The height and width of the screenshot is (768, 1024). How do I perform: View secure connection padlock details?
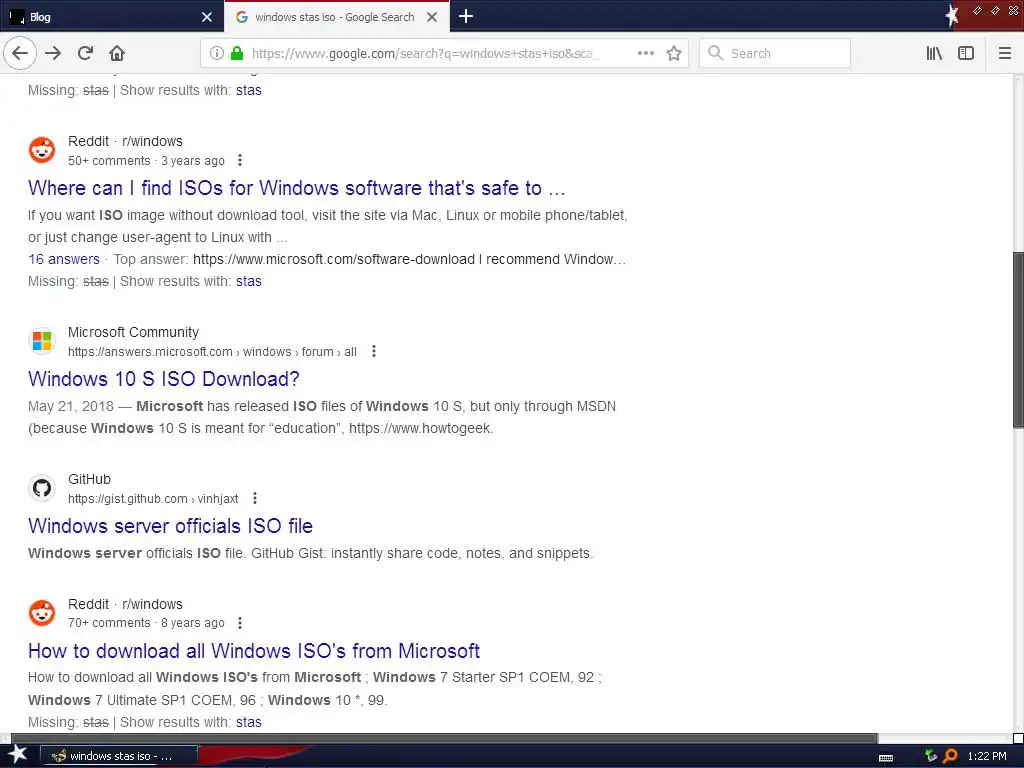(x=237, y=54)
